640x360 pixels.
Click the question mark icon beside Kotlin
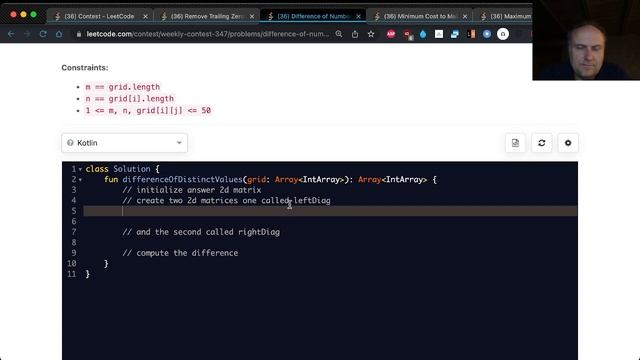[x=70, y=143]
